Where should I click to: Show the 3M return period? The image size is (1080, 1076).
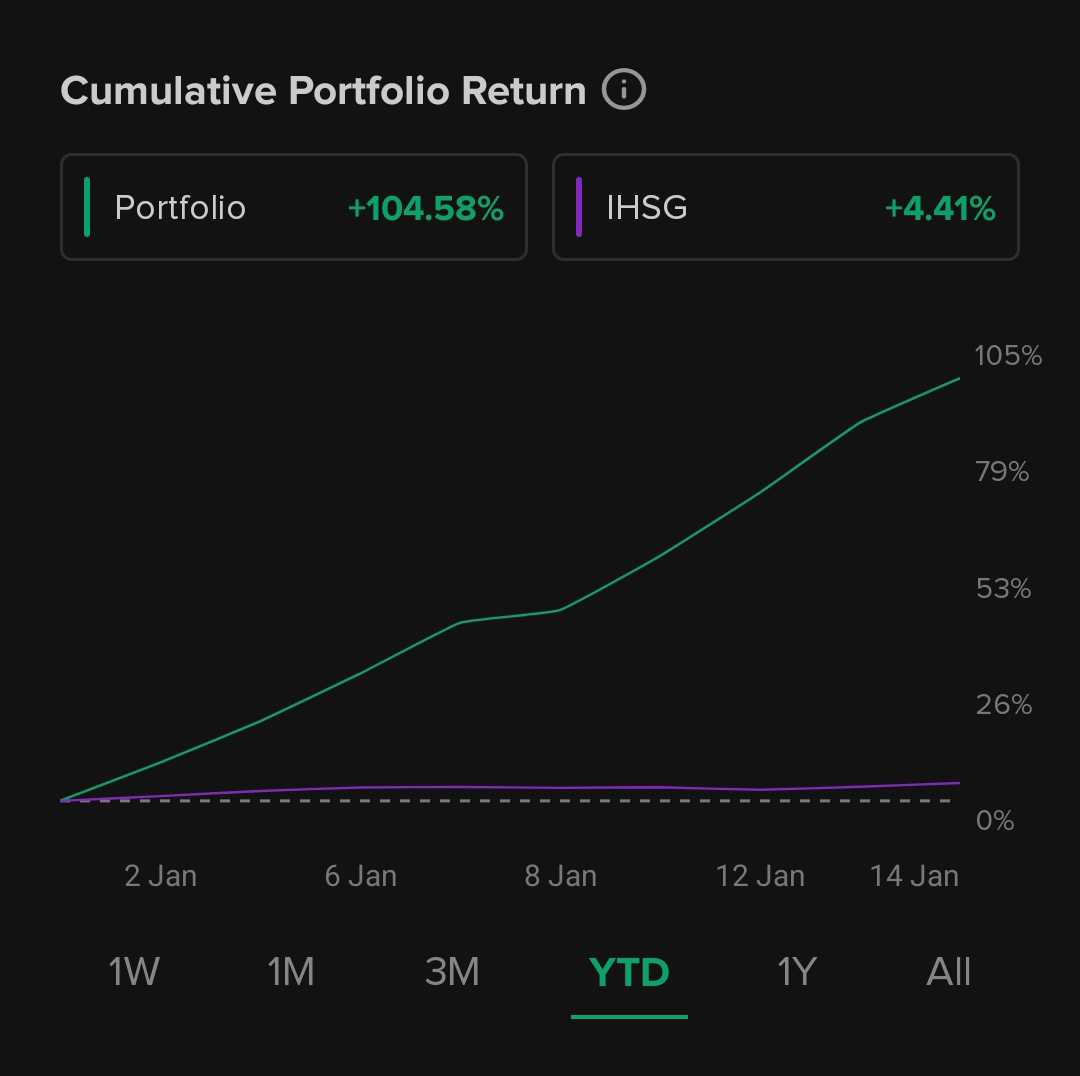click(x=452, y=971)
